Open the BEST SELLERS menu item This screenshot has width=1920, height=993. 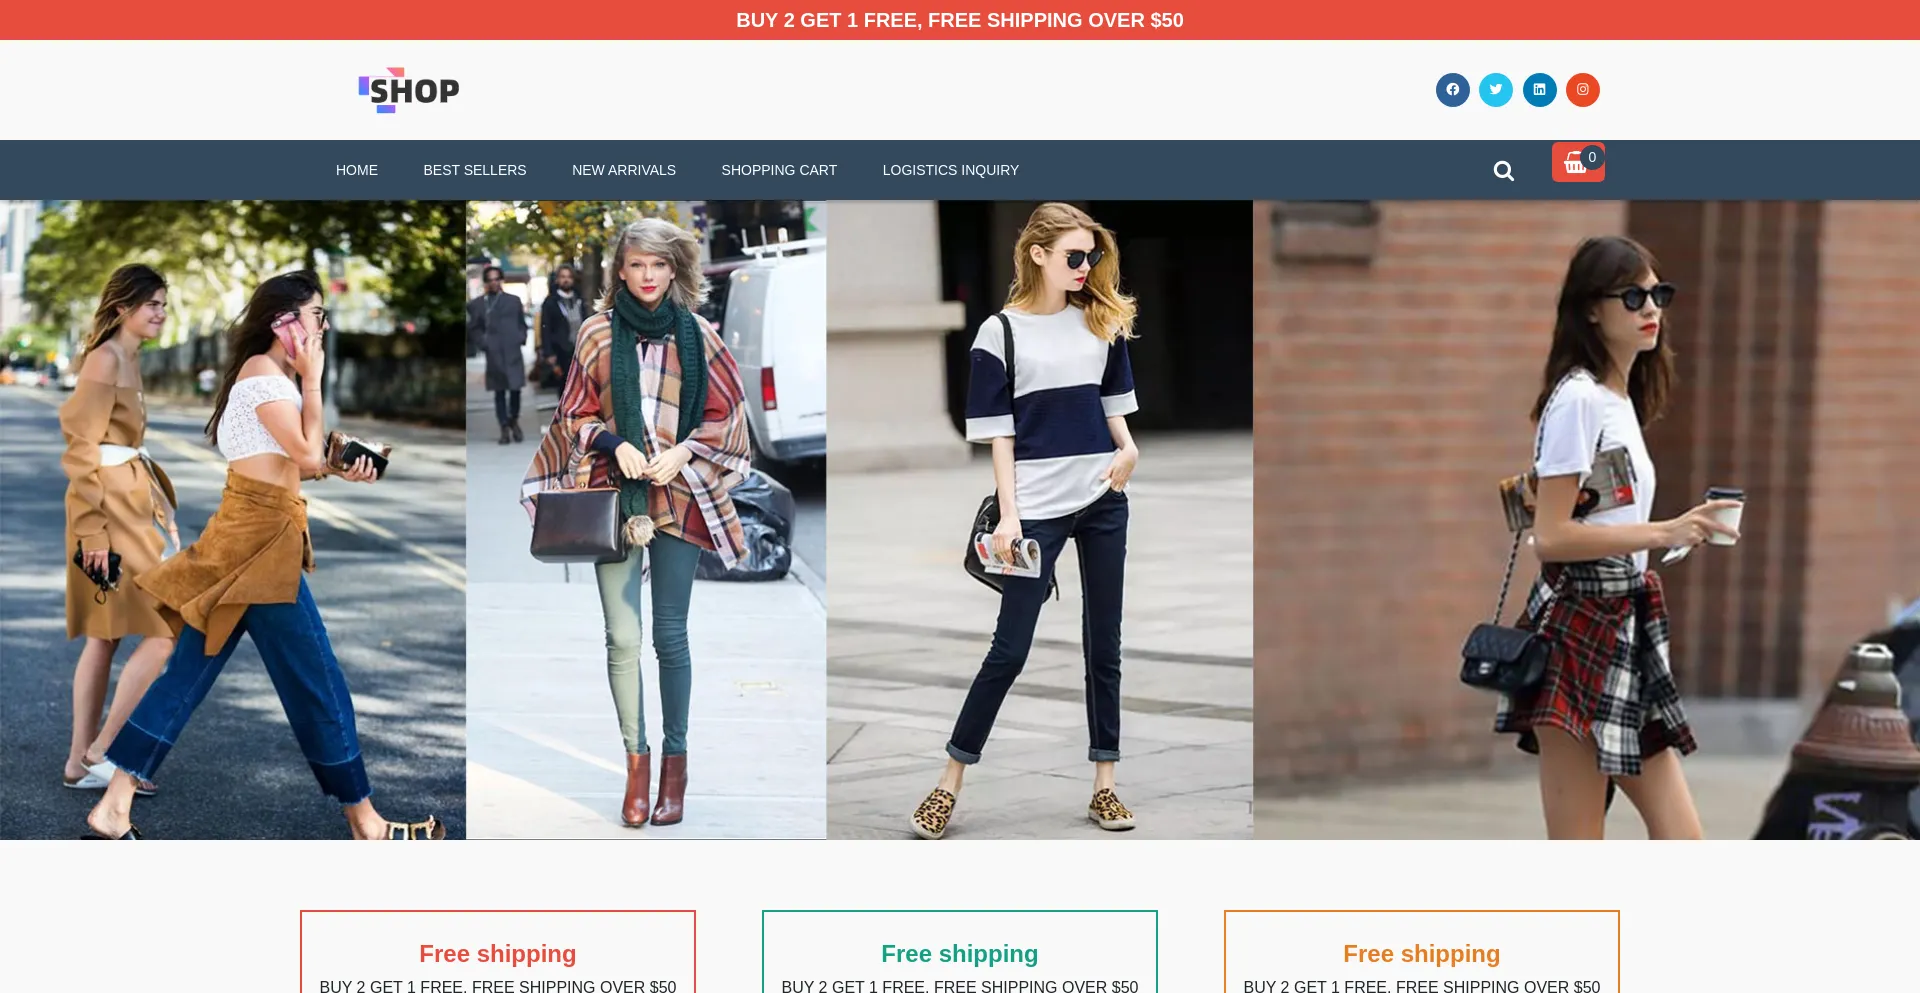(474, 170)
